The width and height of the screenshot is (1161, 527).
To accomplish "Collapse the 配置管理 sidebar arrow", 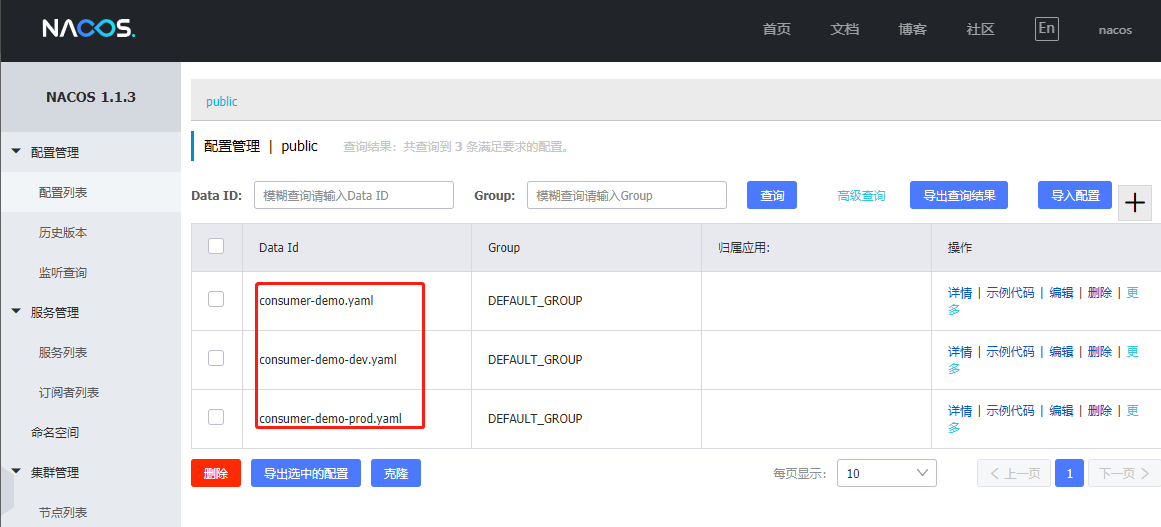I will (16, 152).
